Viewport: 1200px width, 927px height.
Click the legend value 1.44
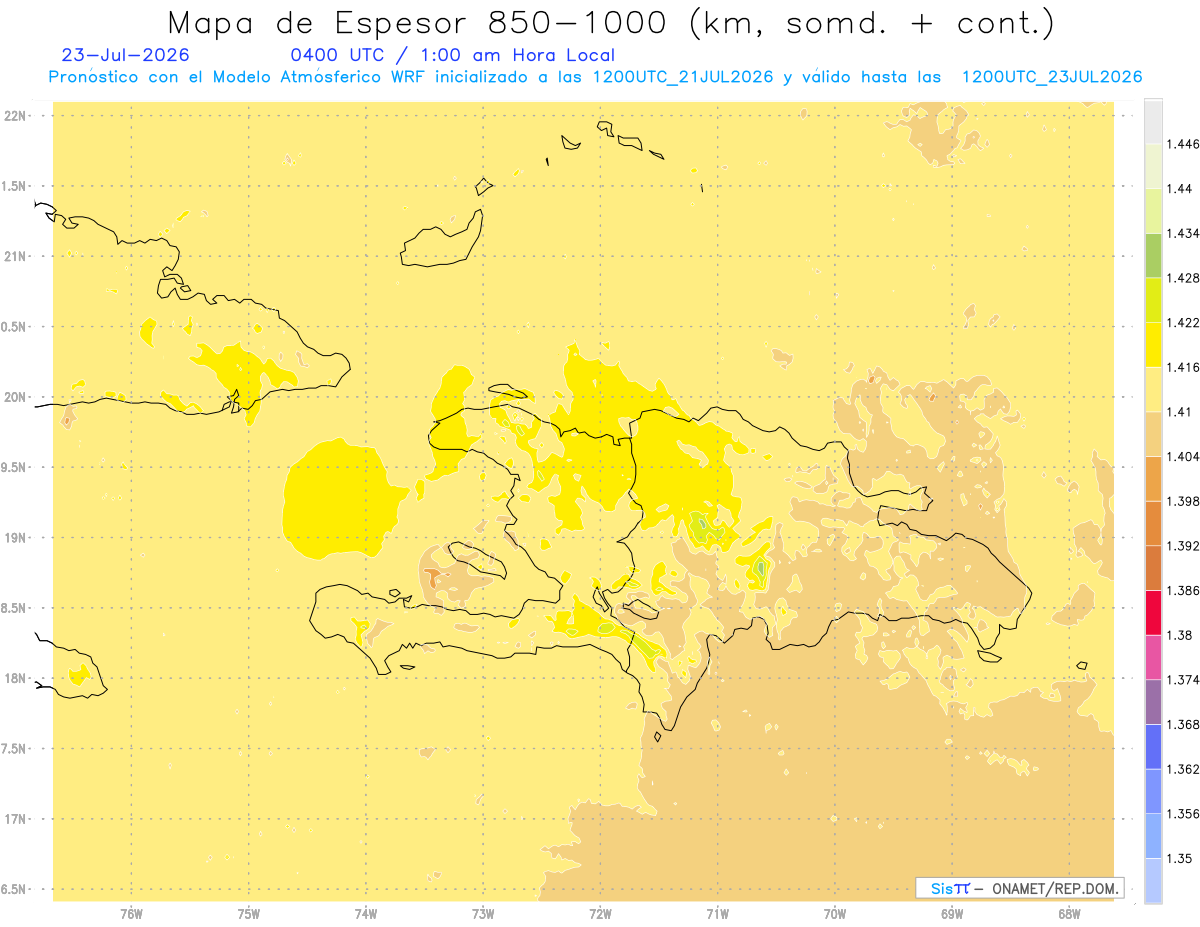click(x=1179, y=188)
